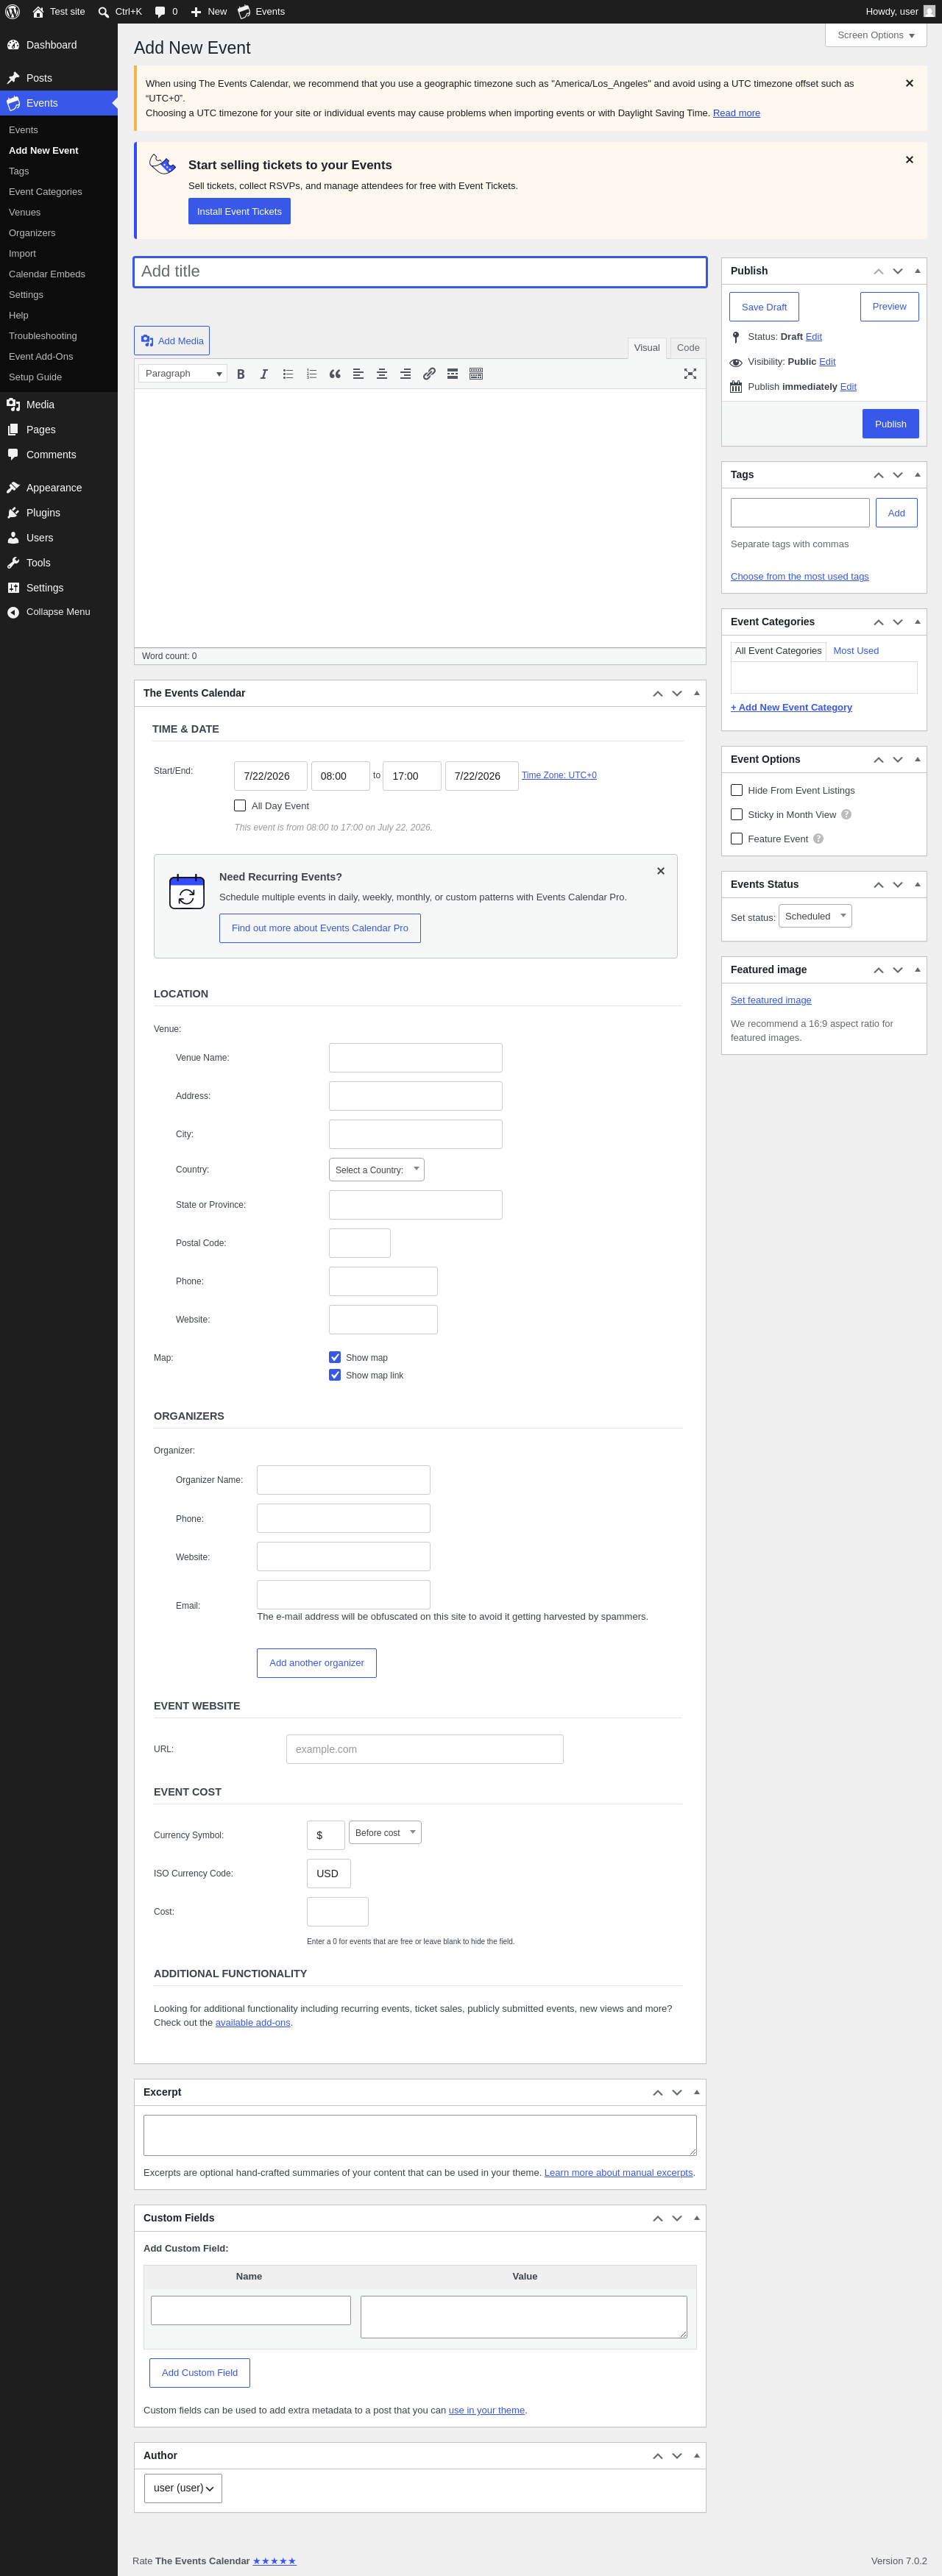Collapse the Publish panel

(x=917, y=271)
